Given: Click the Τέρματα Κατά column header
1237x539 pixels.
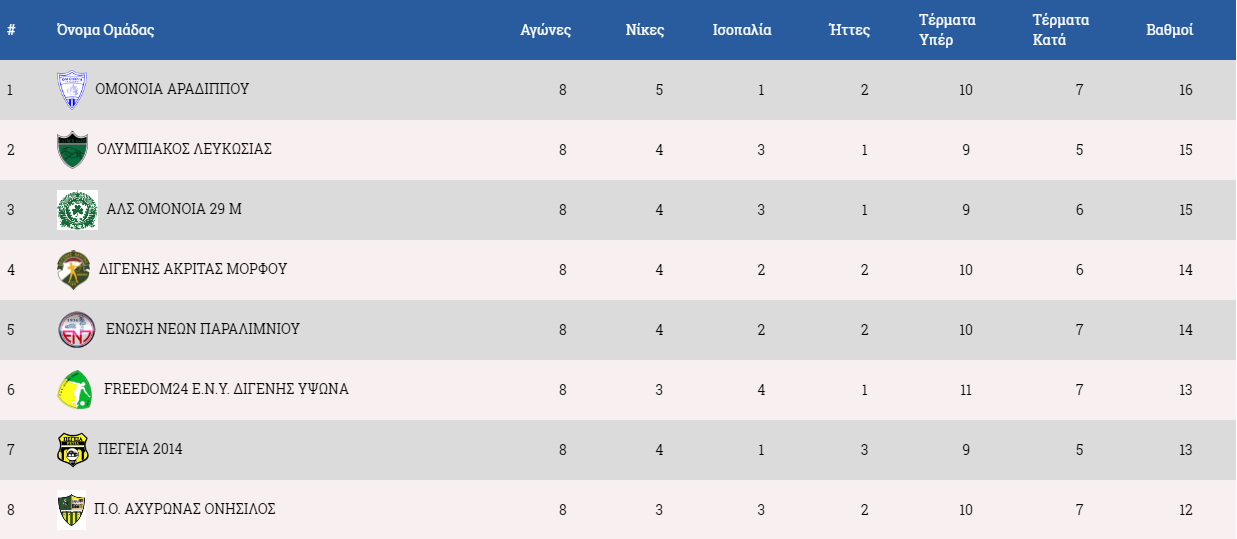Looking at the screenshot, I should (x=1061, y=30).
